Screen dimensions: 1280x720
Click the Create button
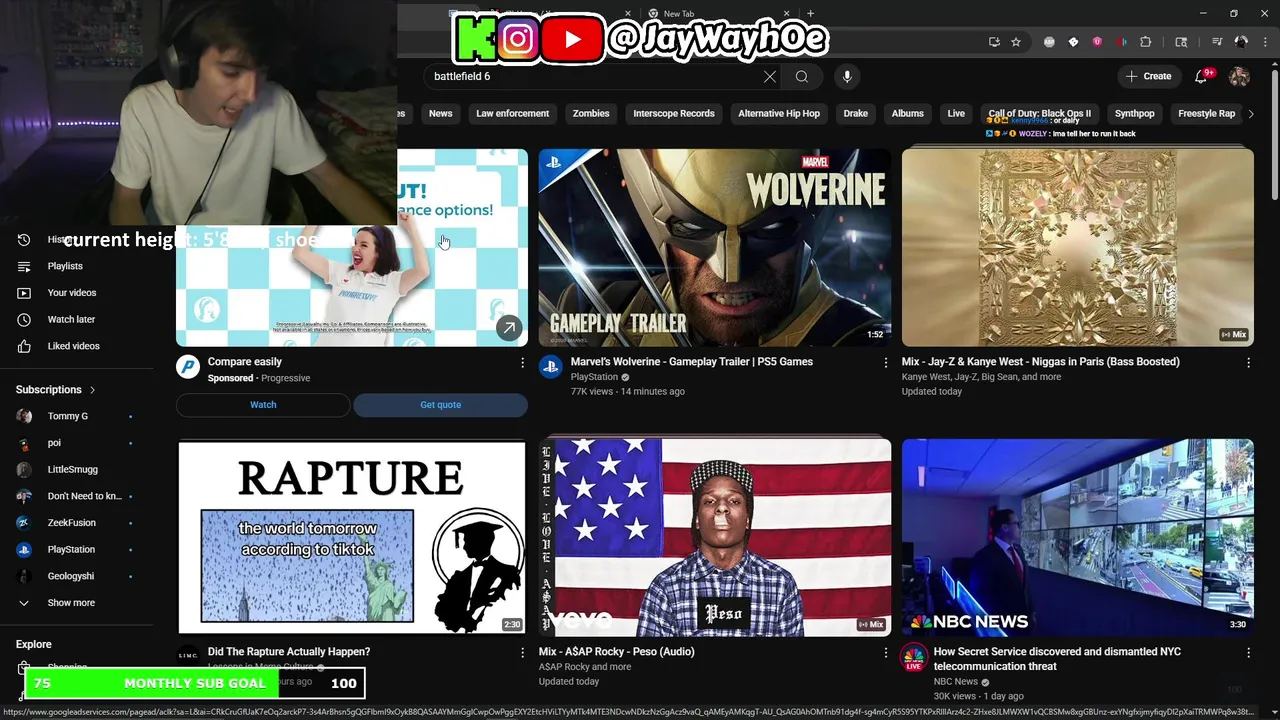[x=1148, y=76]
